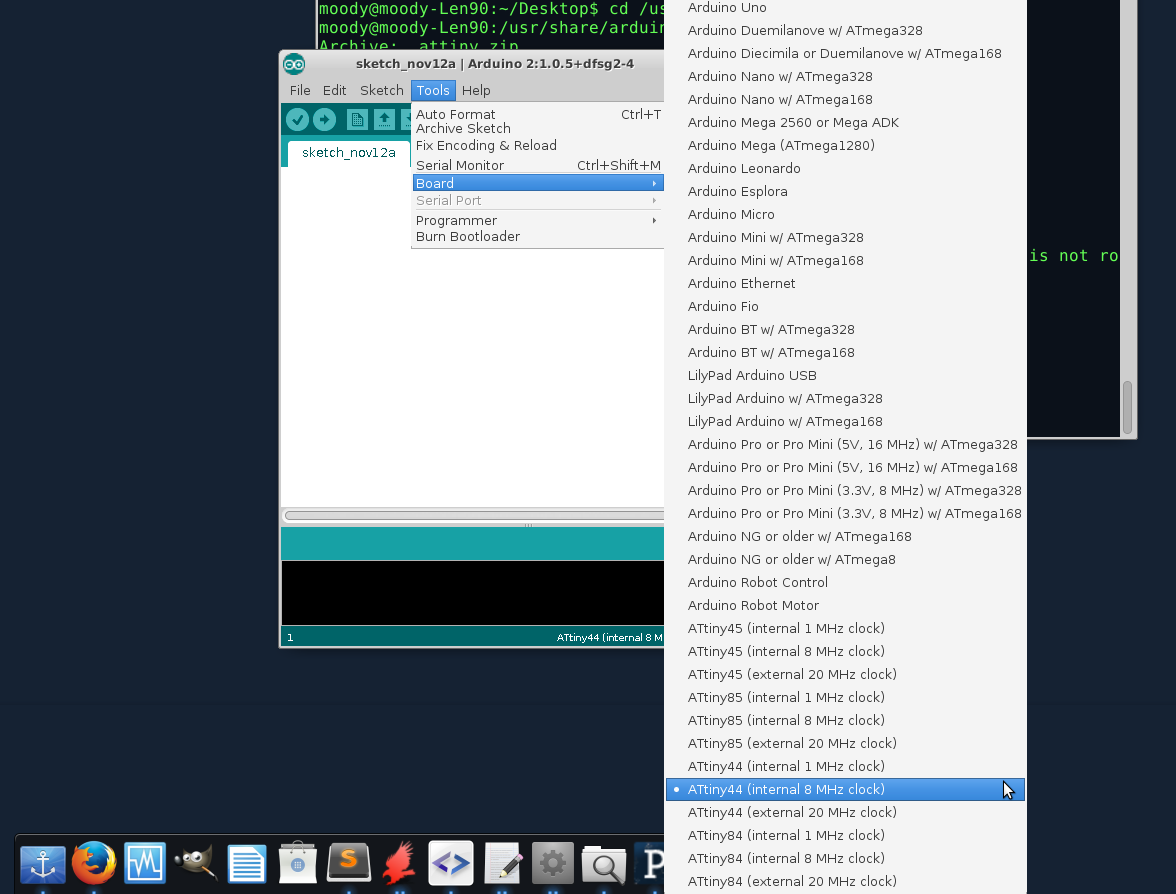Click the New sketch toolbar icon

[357, 119]
